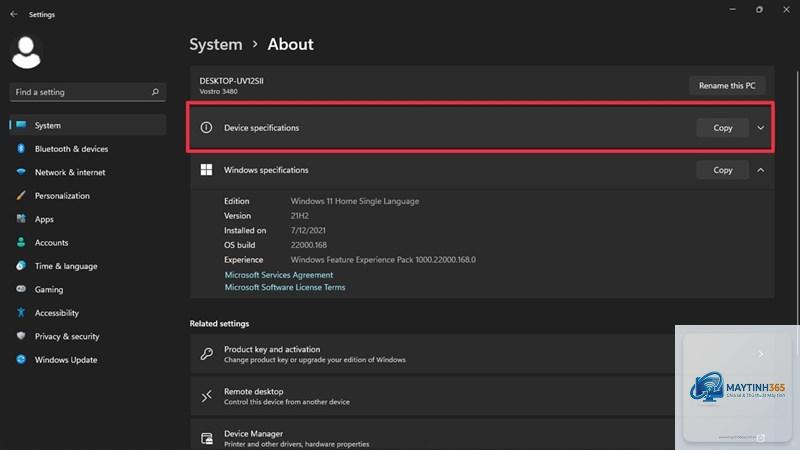Click Rename this PC button
The height and width of the screenshot is (450, 800).
[x=727, y=86]
